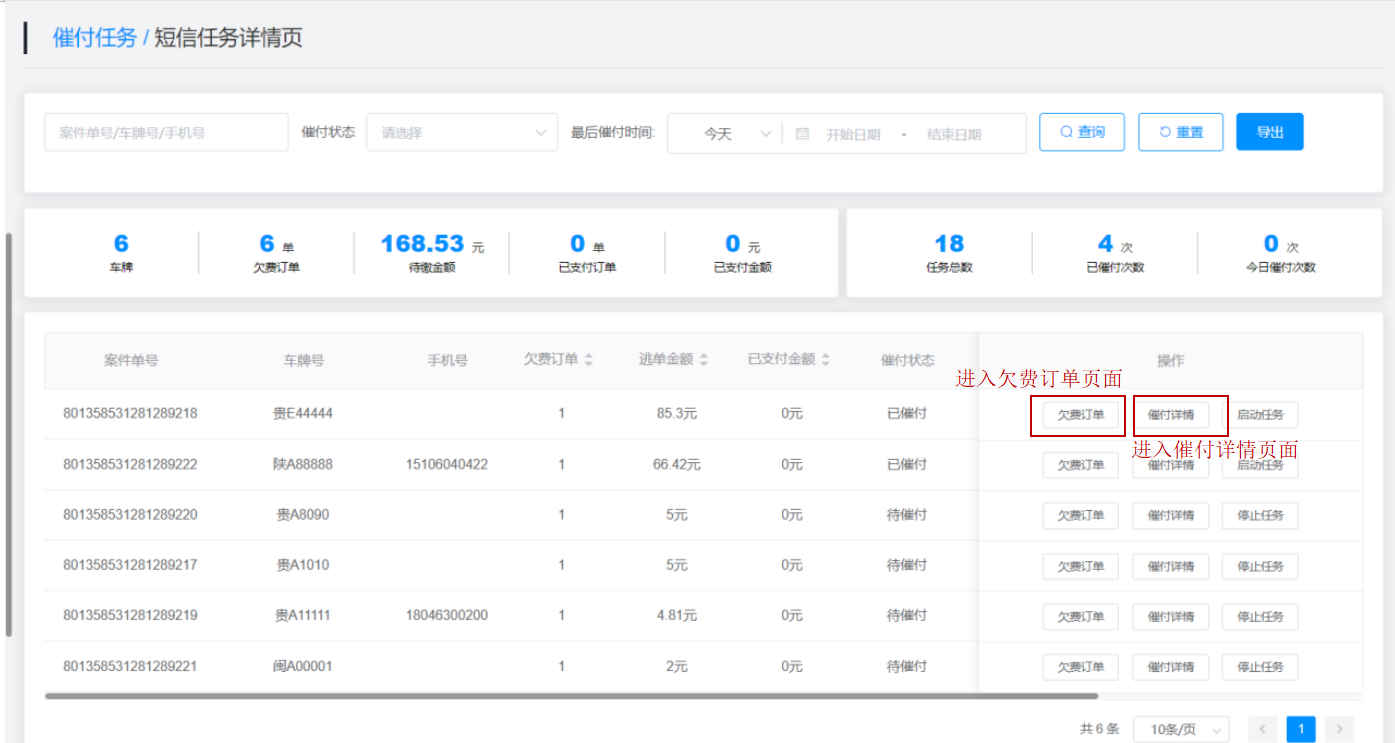Open the 催付状态 status dropdown
1395x743 pixels.
[462, 133]
